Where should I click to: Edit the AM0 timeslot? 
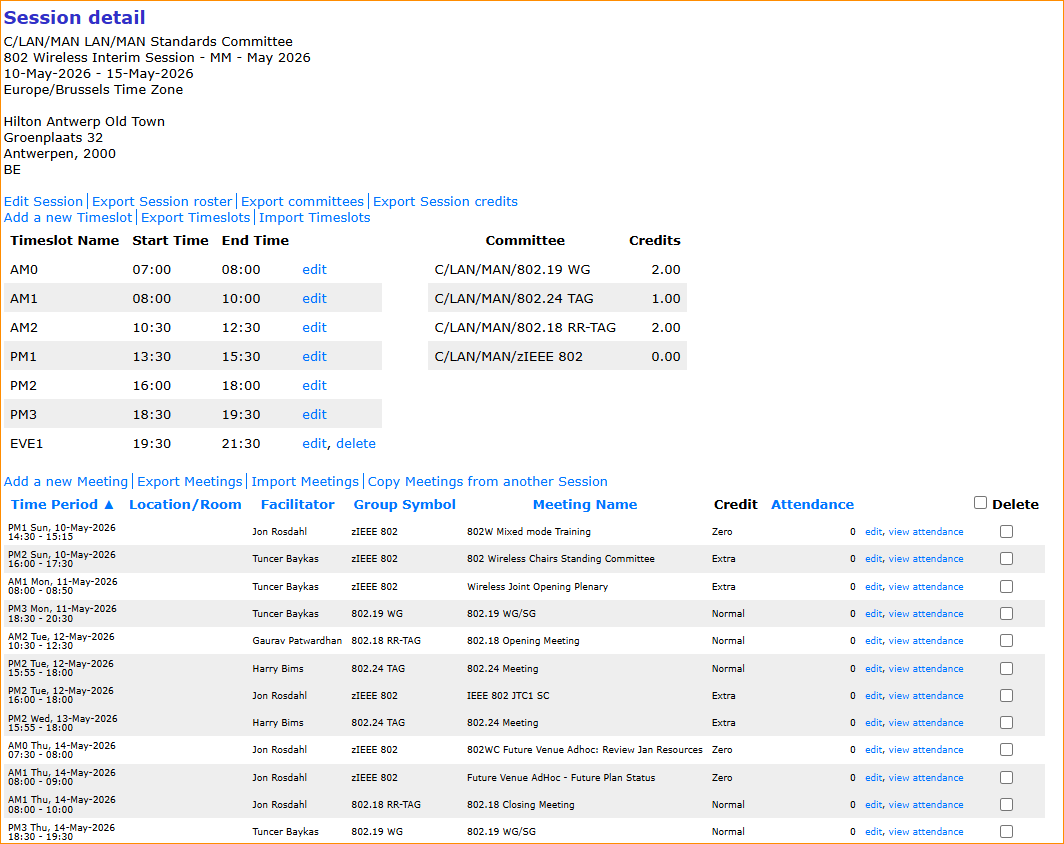[314, 270]
